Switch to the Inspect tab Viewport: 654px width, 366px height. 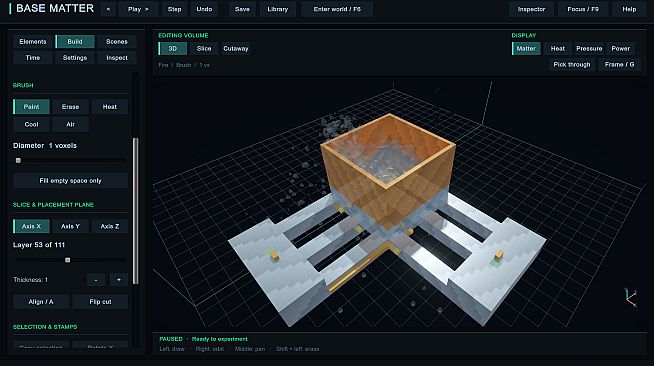pos(117,58)
